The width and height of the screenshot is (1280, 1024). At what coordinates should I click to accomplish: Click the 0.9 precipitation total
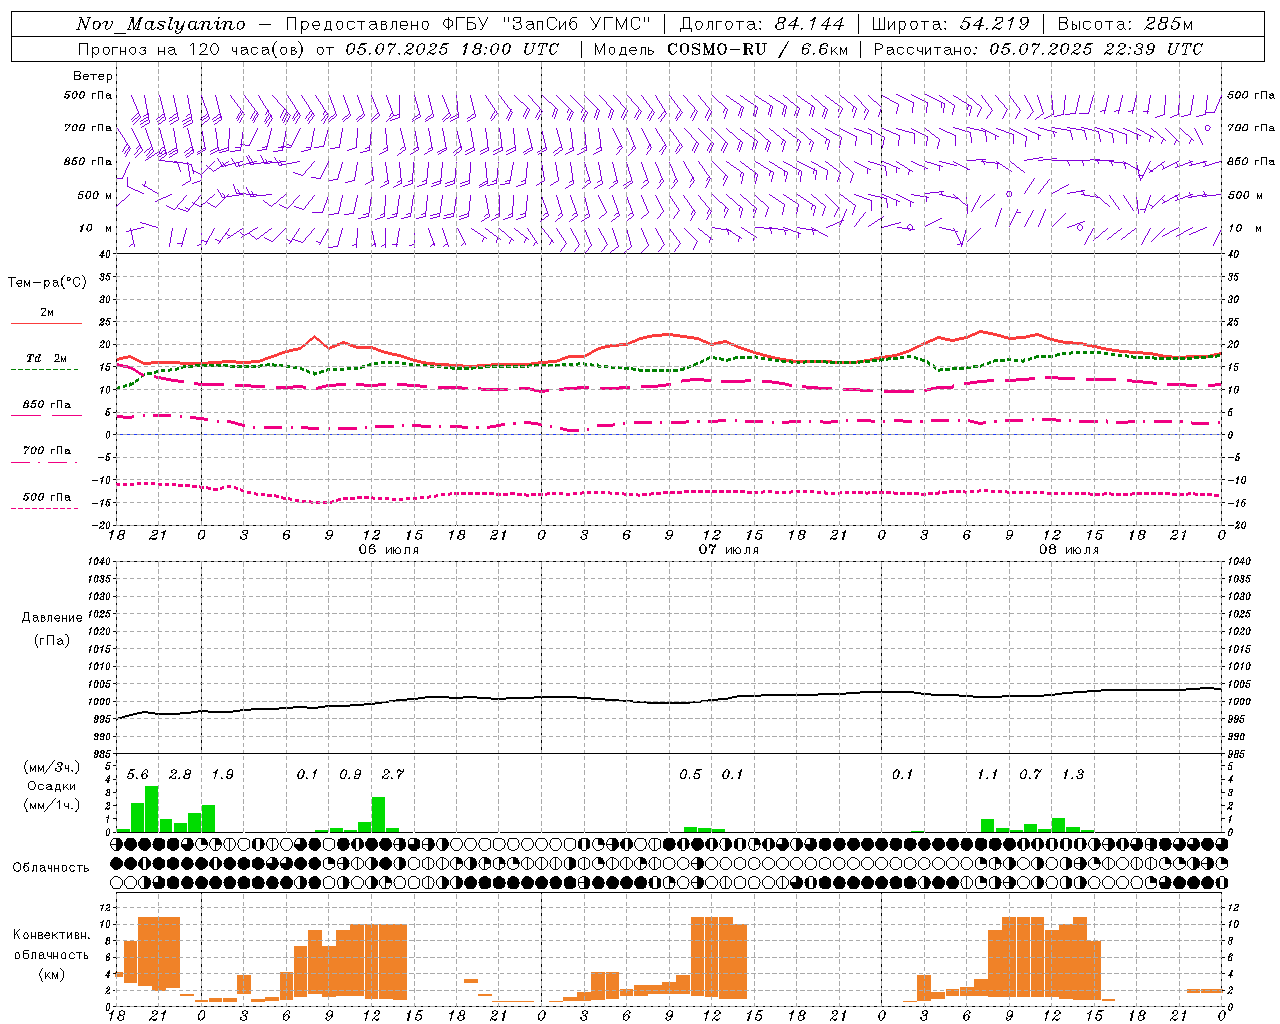[350, 775]
